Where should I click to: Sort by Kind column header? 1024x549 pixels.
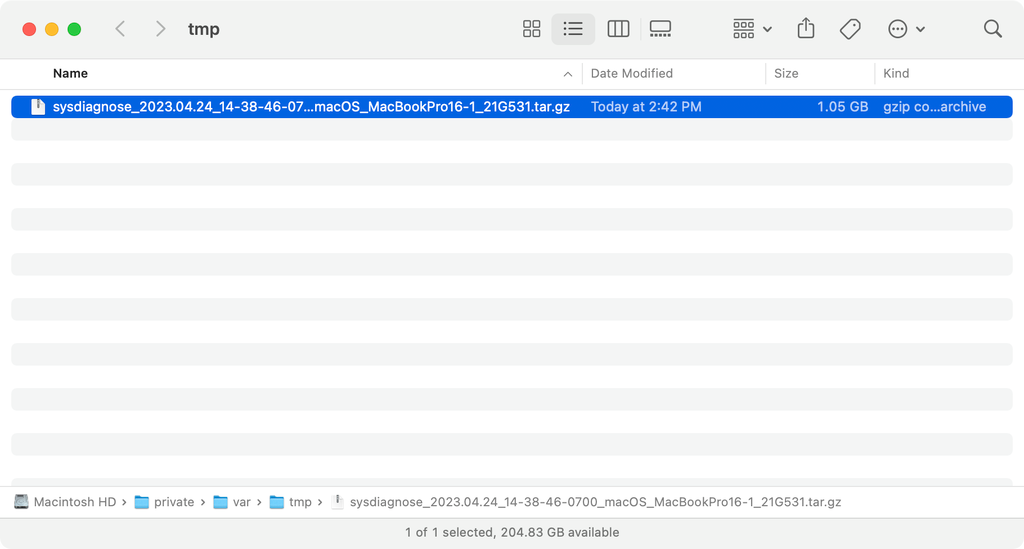896,73
